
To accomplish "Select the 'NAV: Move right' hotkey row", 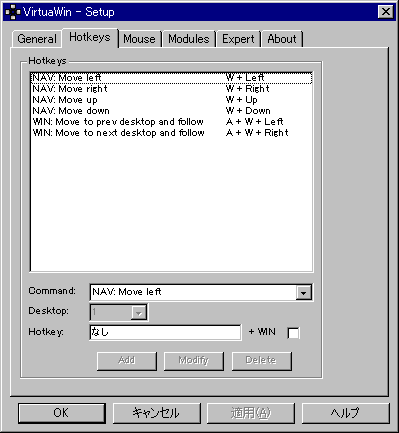I will (171, 89).
